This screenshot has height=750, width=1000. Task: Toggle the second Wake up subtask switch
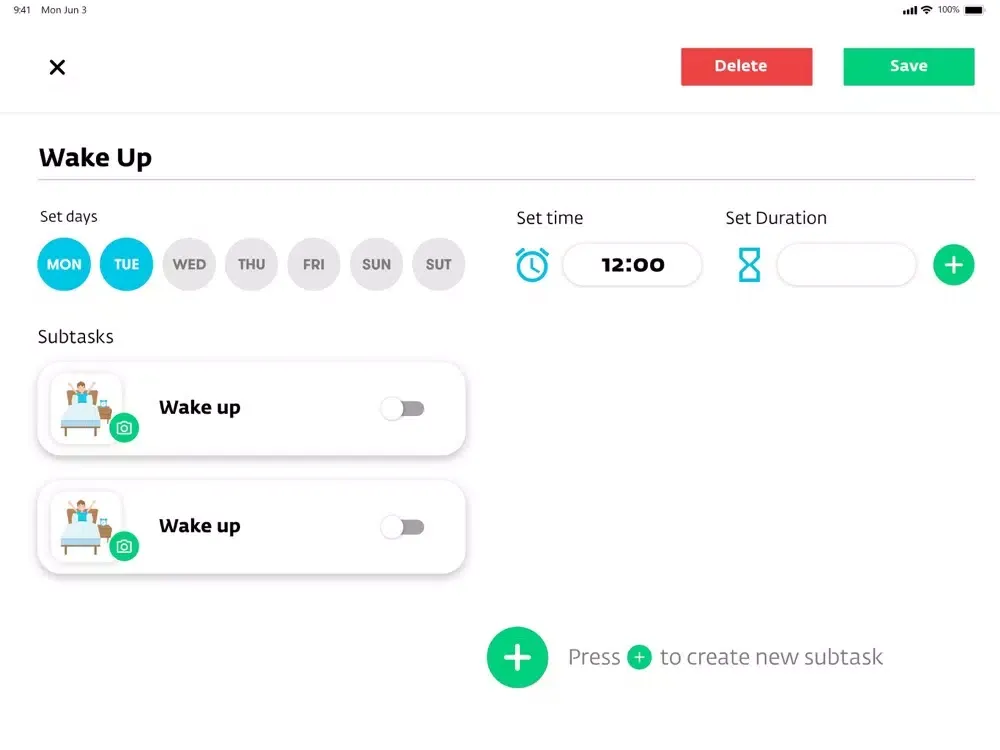coord(403,527)
